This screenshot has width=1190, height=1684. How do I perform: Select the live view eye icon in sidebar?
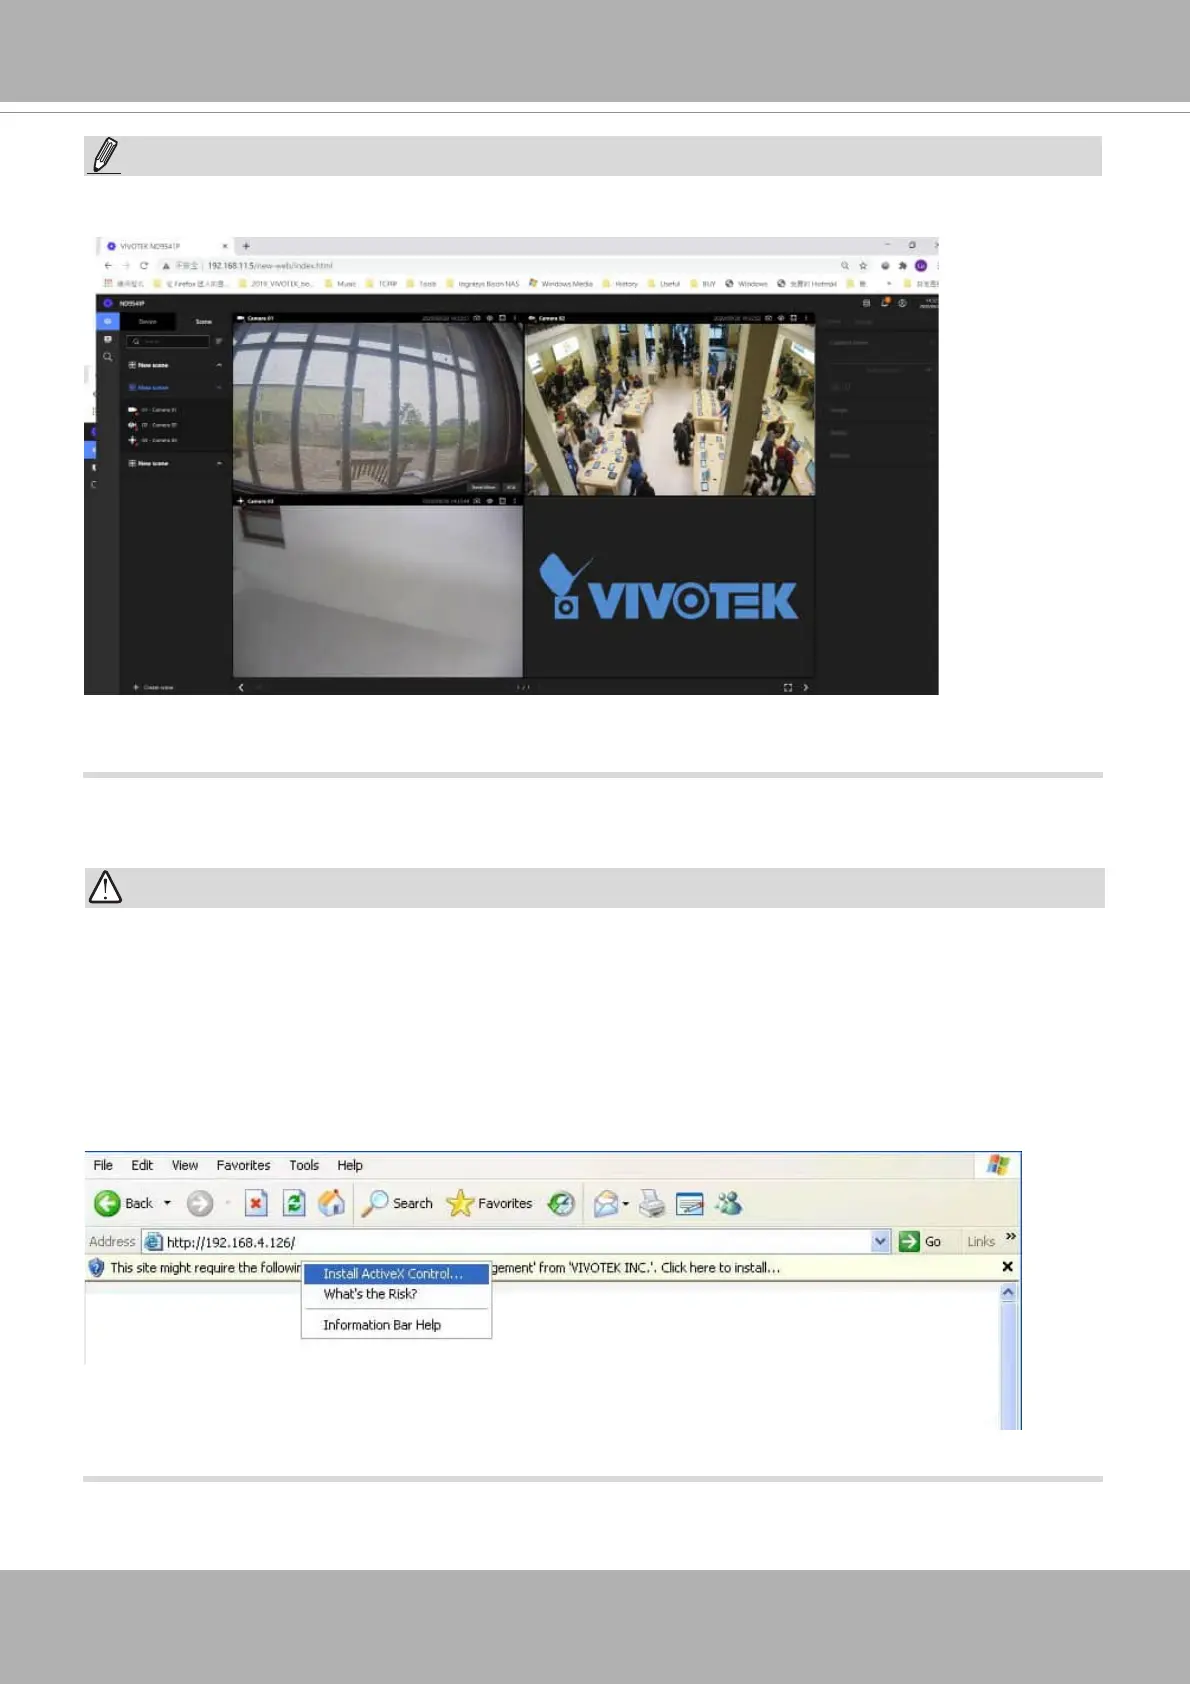pos(108,322)
